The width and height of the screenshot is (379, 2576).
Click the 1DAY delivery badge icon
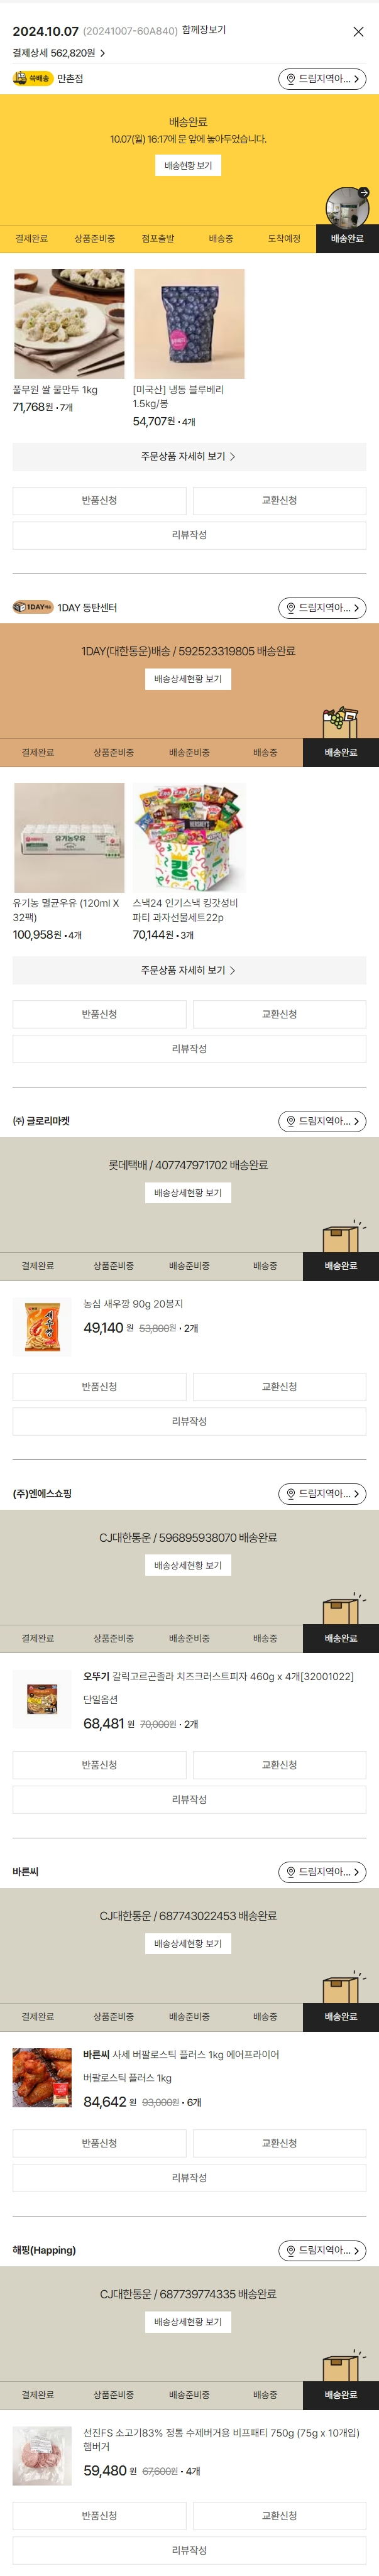(x=32, y=607)
